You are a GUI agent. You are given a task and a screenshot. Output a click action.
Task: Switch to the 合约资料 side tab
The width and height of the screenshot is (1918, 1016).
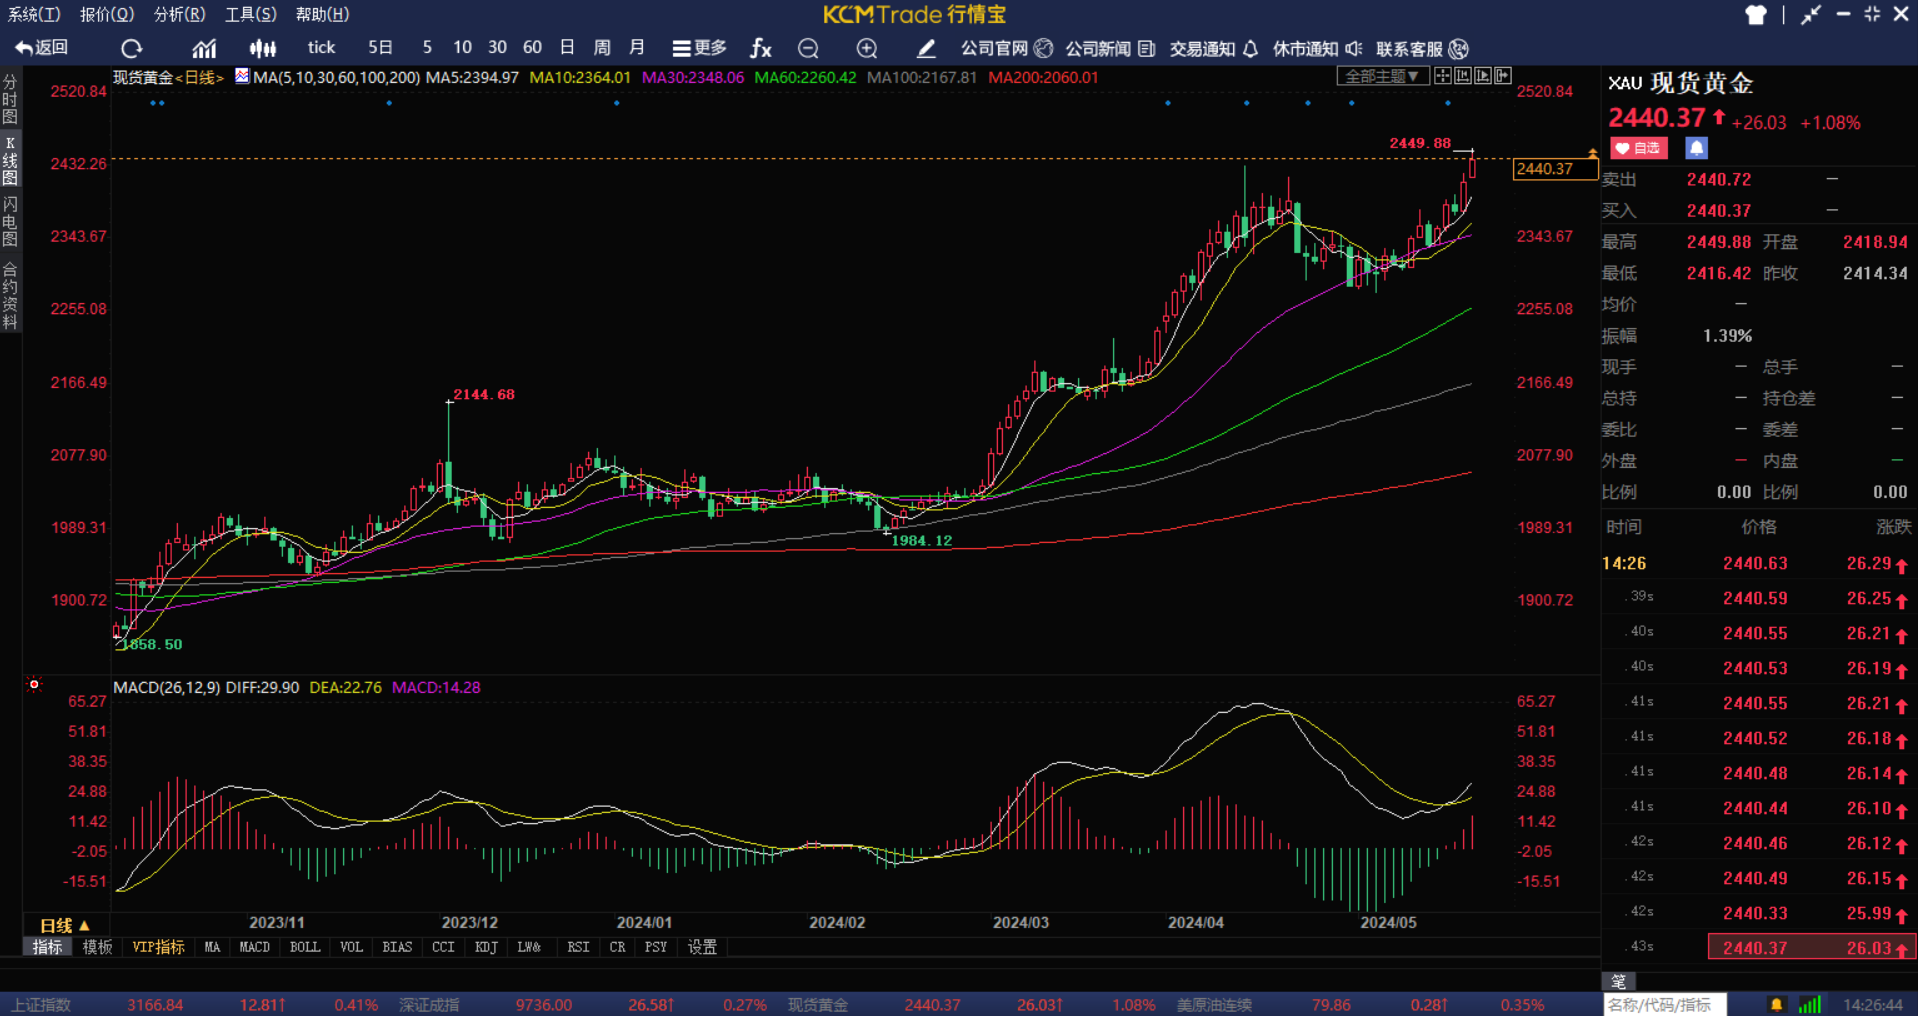point(10,295)
